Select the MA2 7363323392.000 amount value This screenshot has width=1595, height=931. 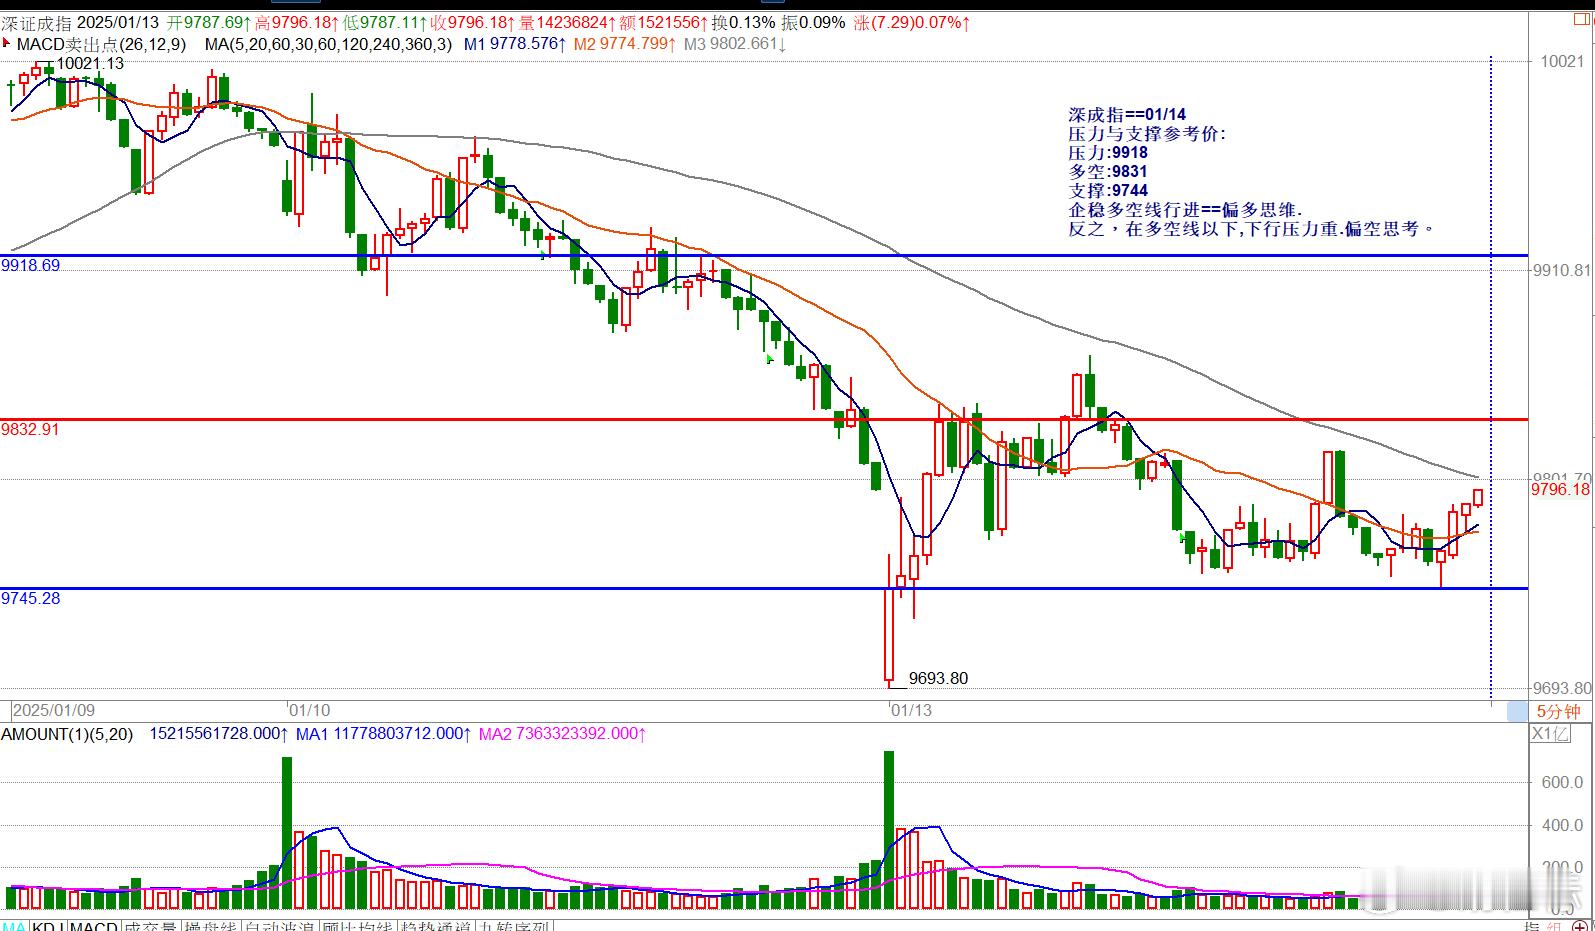tap(563, 734)
